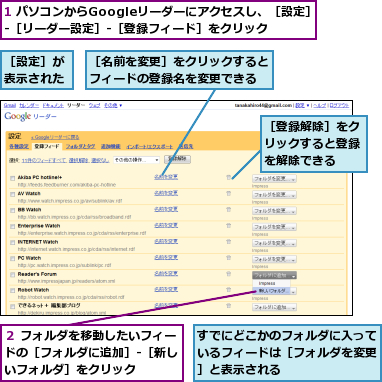Check the できるネット+ 編集部ブログ checkbox
The width and height of the screenshot is (382, 382).
[x=12, y=306]
